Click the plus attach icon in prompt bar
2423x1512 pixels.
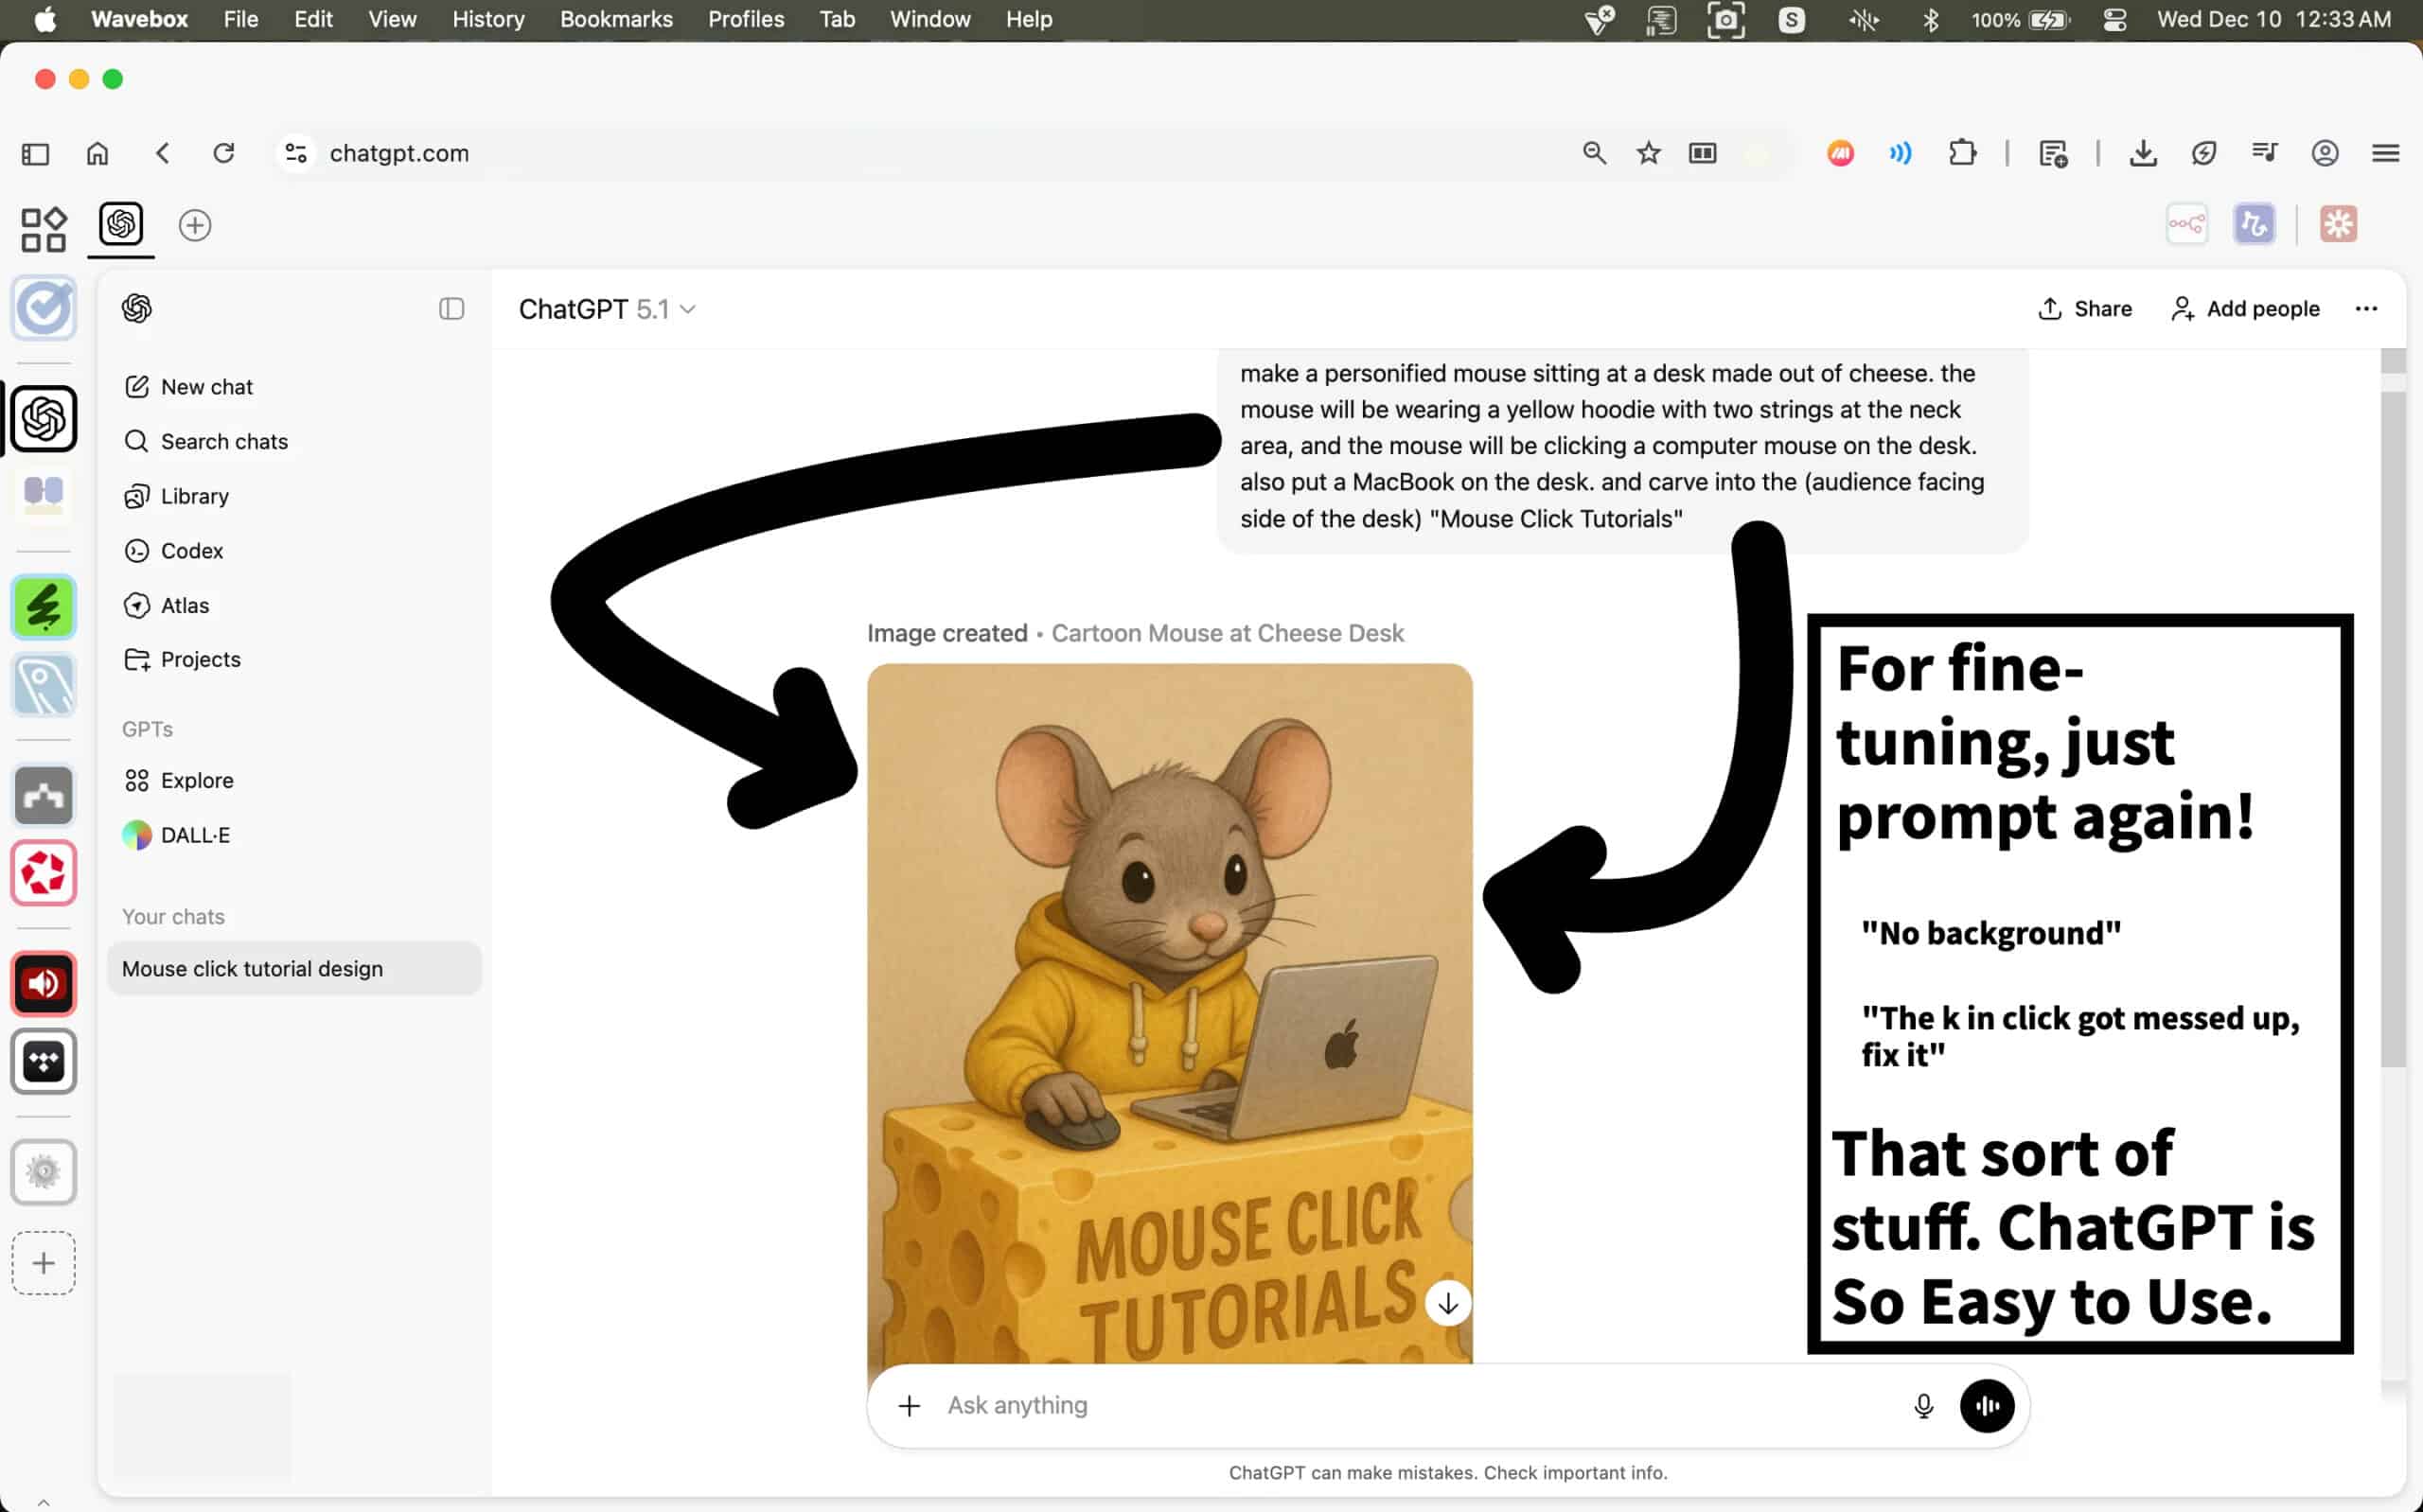(909, 1405)
